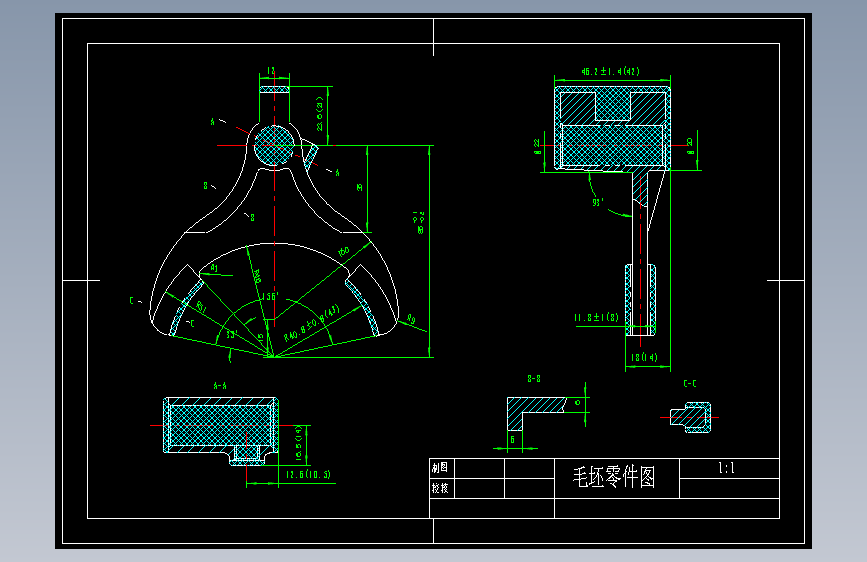Click the 制图 cell in title block

click(x=440, y=468)
